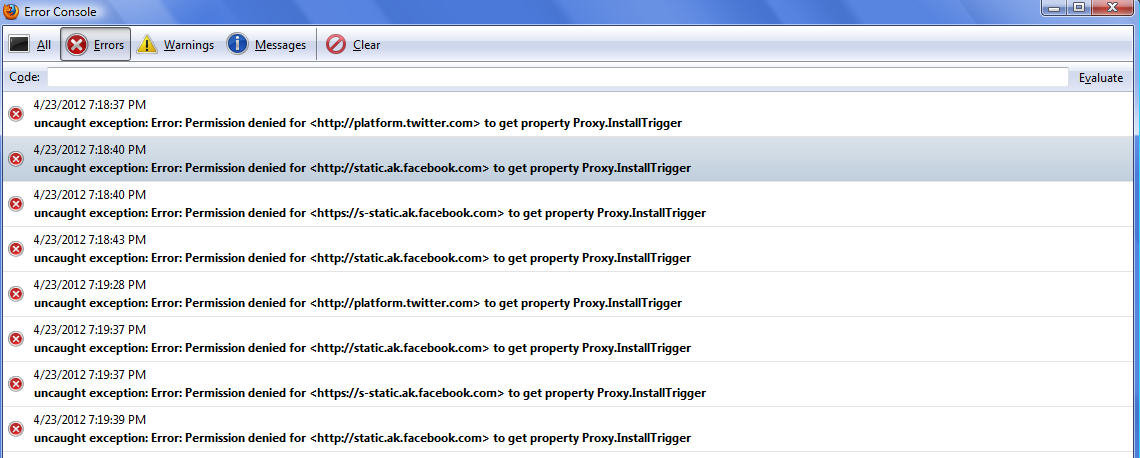Select the 7:19:28 PM platform.twitter.com error text
The width and height of the screenshot is (1140, 458).
(358, 302)
